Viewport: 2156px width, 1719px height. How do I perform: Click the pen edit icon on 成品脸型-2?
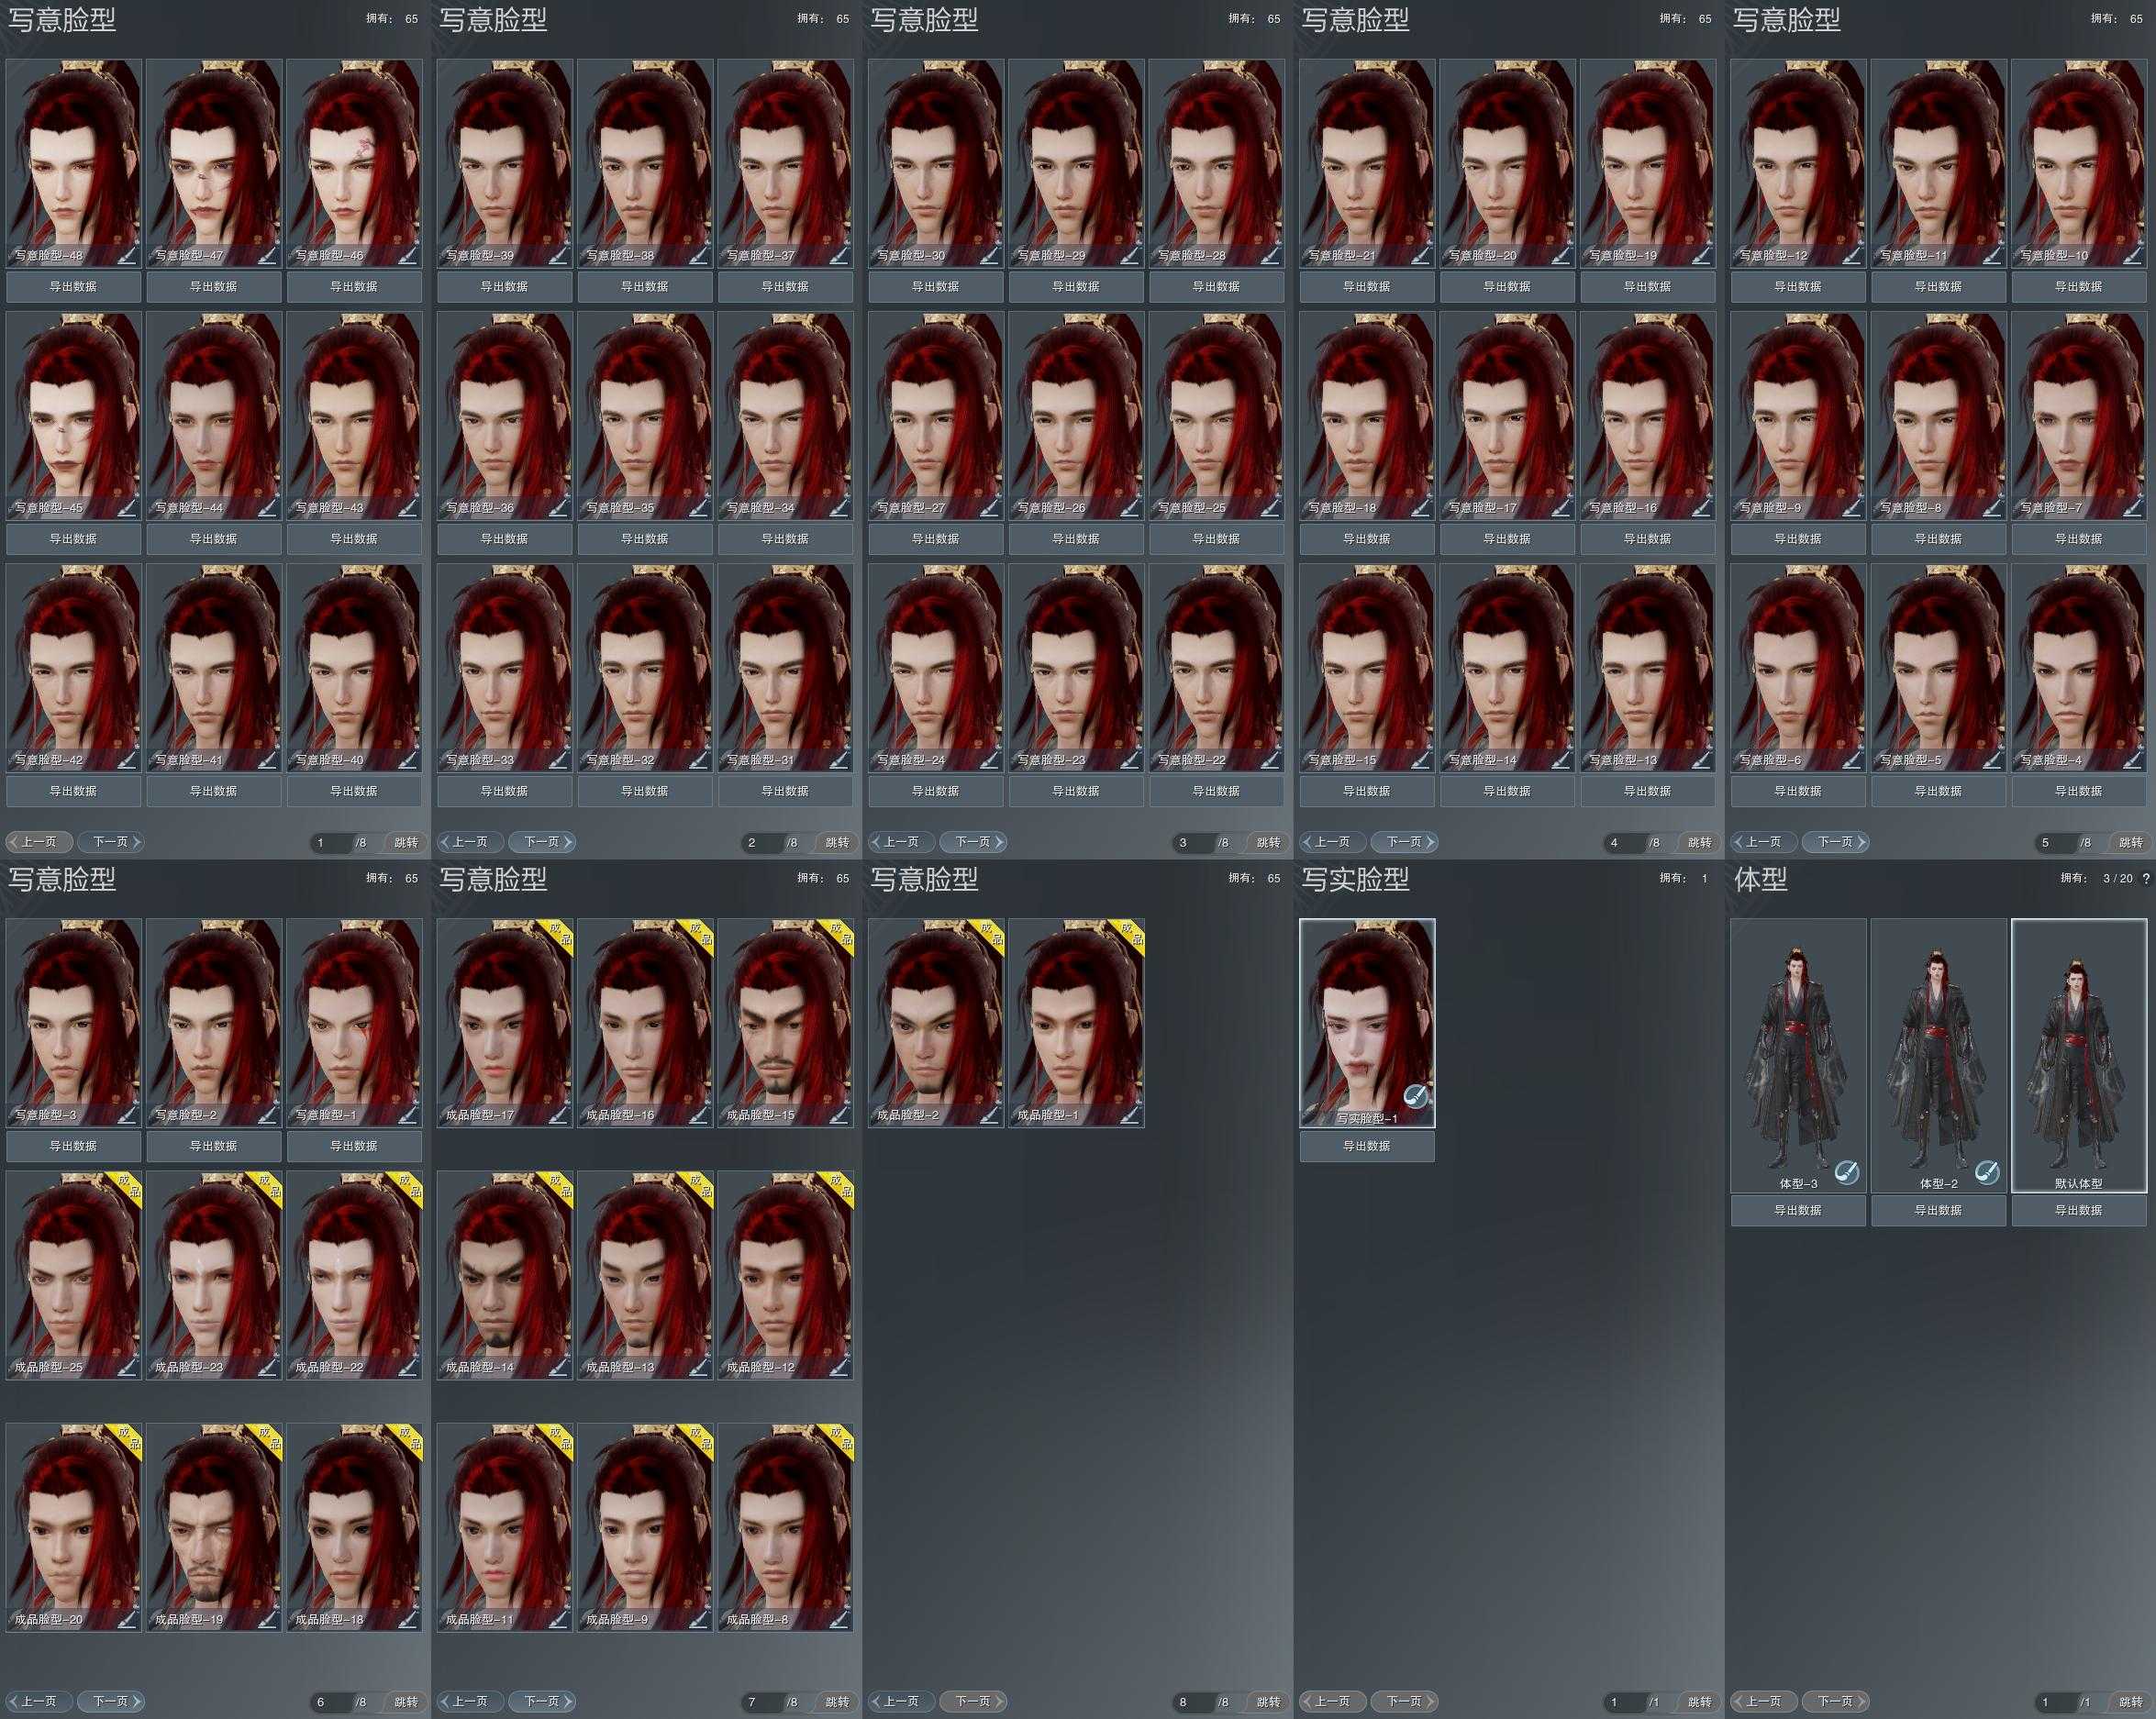coord(990,1115)
